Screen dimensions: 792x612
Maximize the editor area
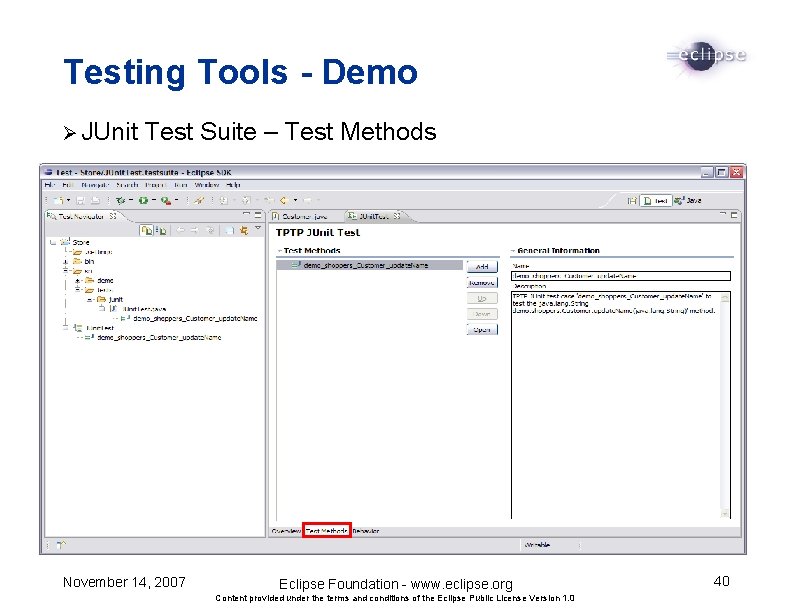[x=734, y=215]
